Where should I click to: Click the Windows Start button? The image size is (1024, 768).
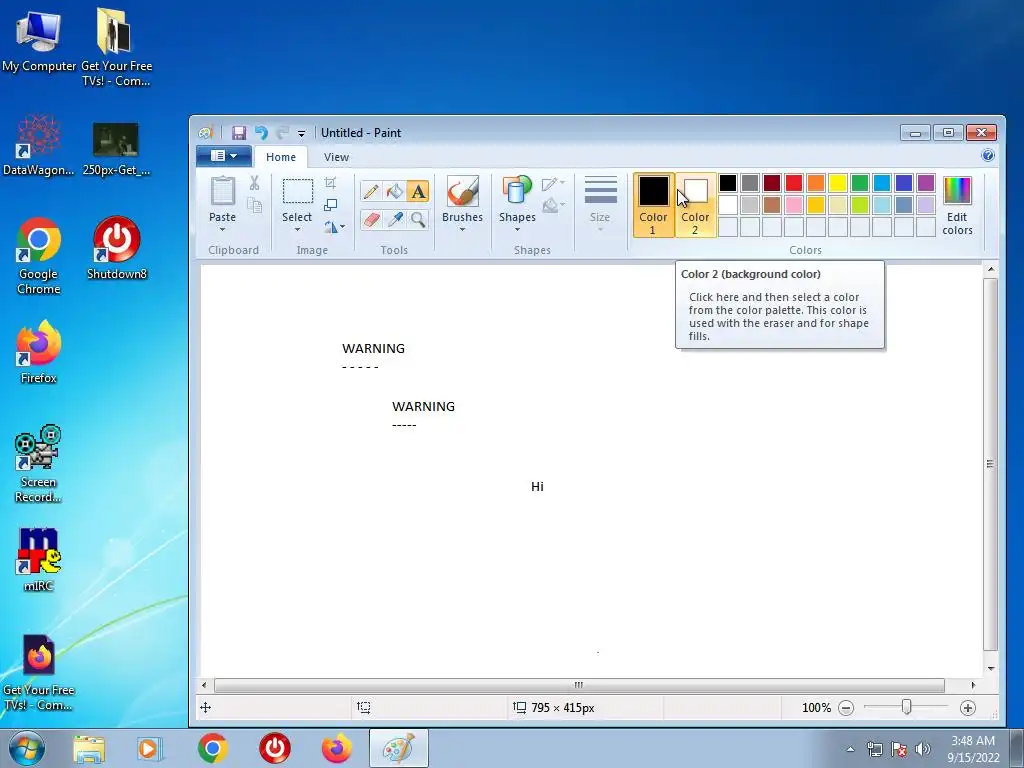click(x=27, y=748)
